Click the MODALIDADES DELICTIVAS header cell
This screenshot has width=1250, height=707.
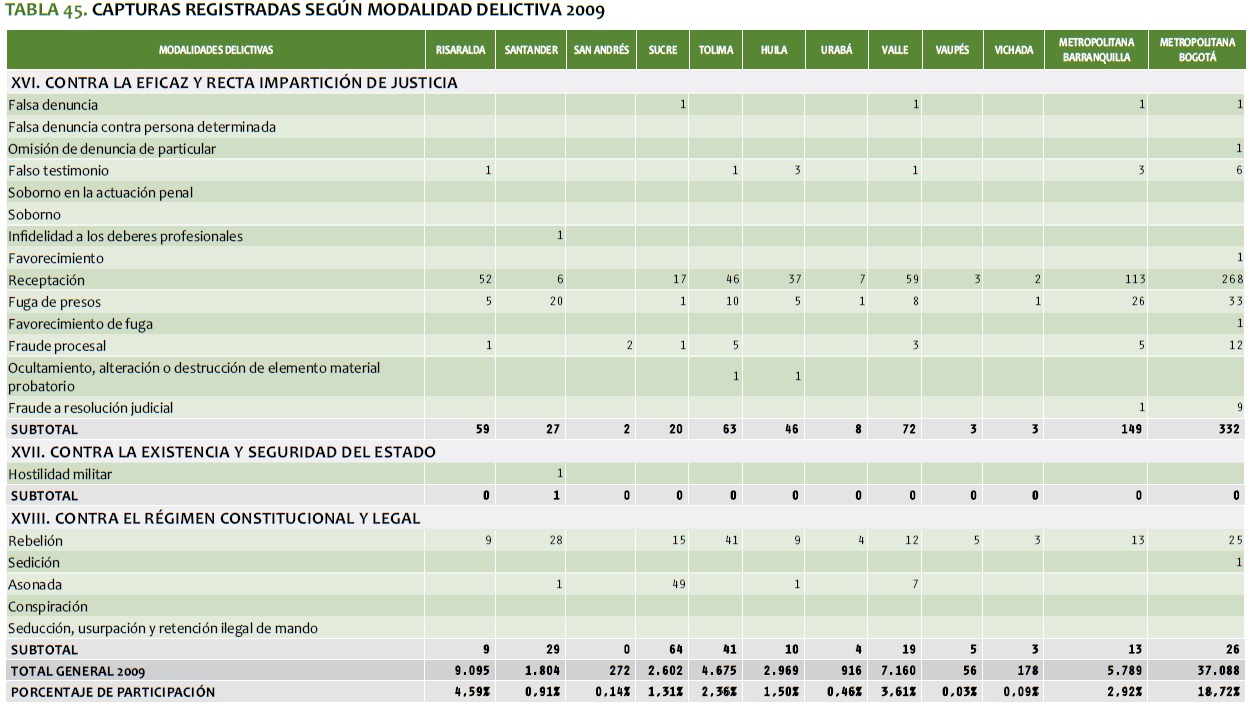(215, 50)
